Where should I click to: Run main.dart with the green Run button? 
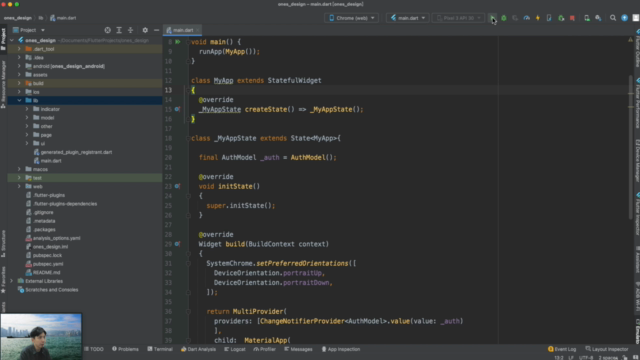click(493, 18)
